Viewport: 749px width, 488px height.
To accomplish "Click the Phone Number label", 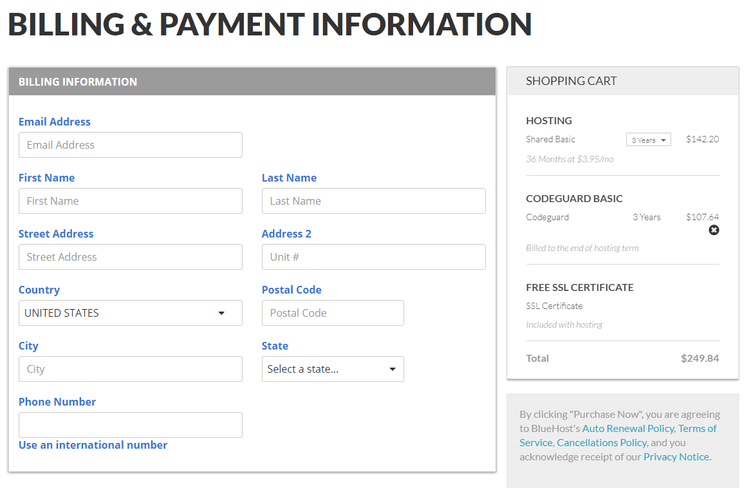I will [57, 402].
